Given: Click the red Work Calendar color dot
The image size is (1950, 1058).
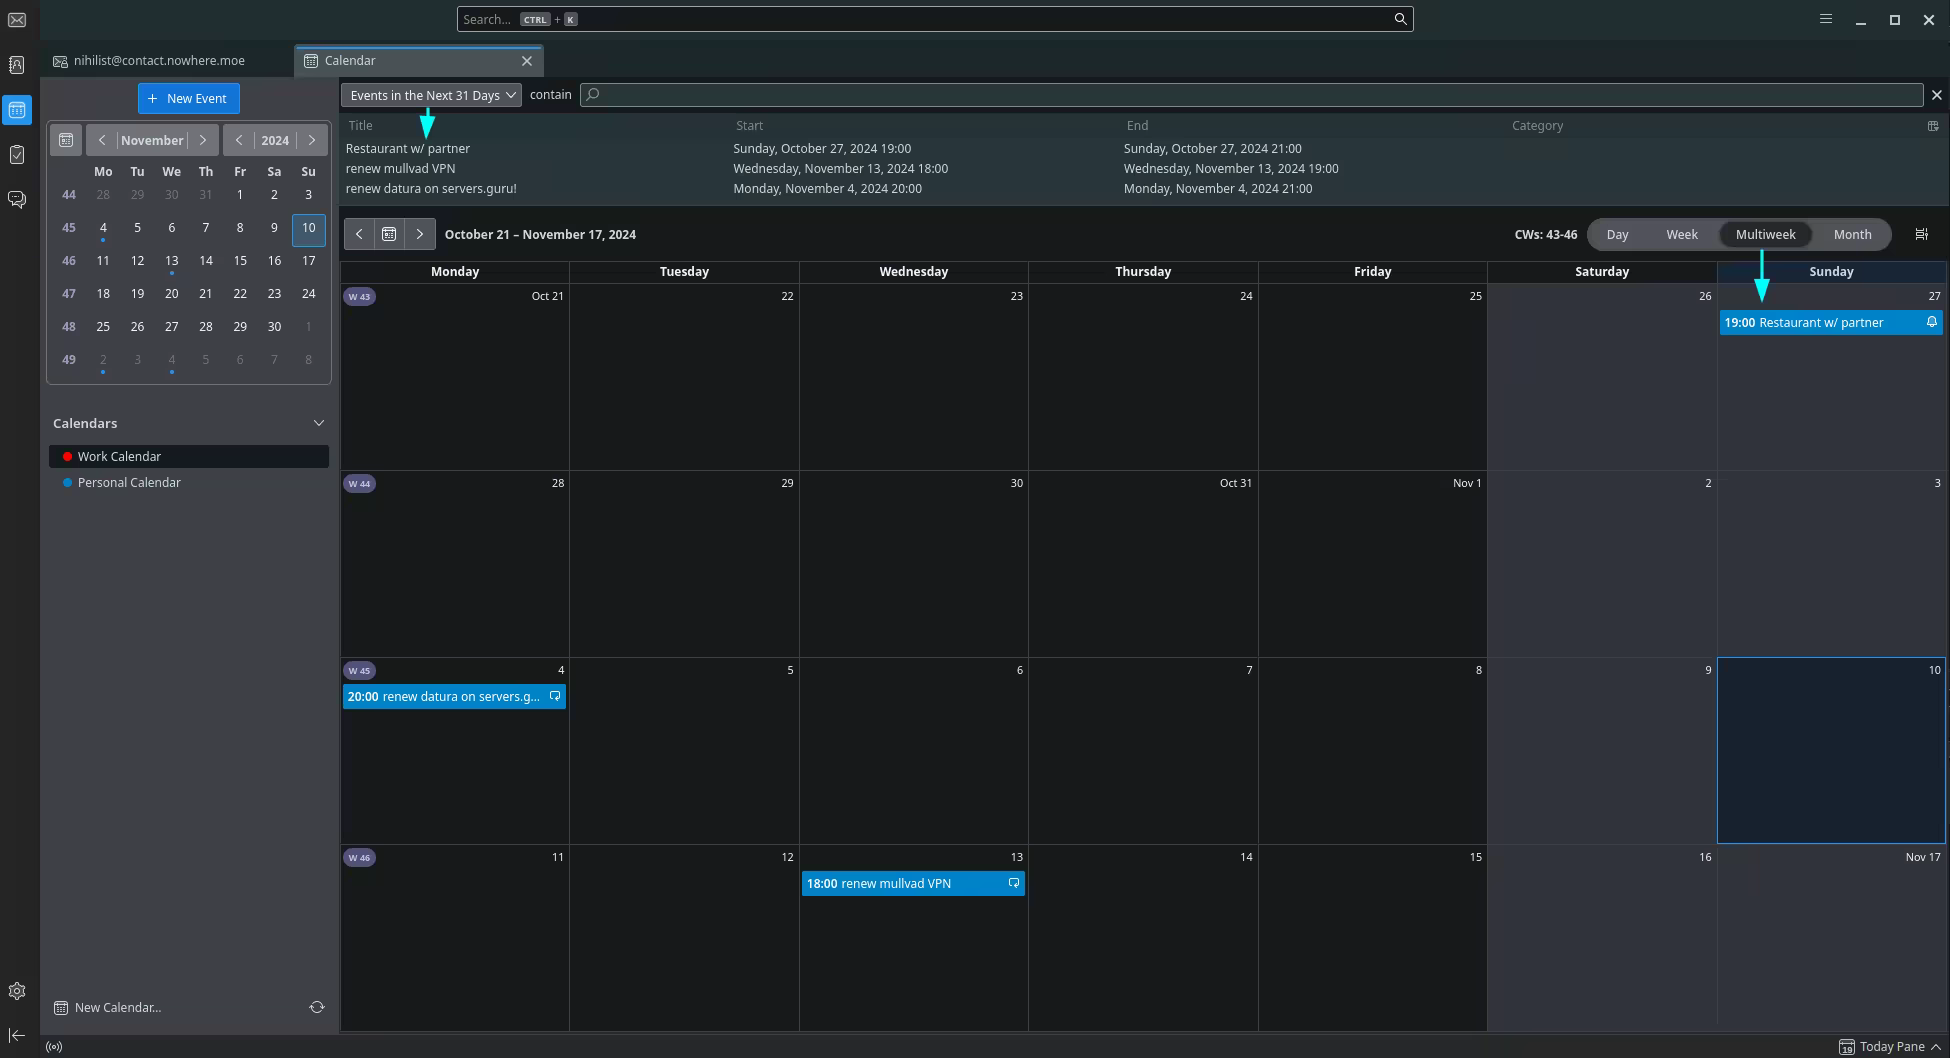Looking at the screenshot, I should click(67, 456).
